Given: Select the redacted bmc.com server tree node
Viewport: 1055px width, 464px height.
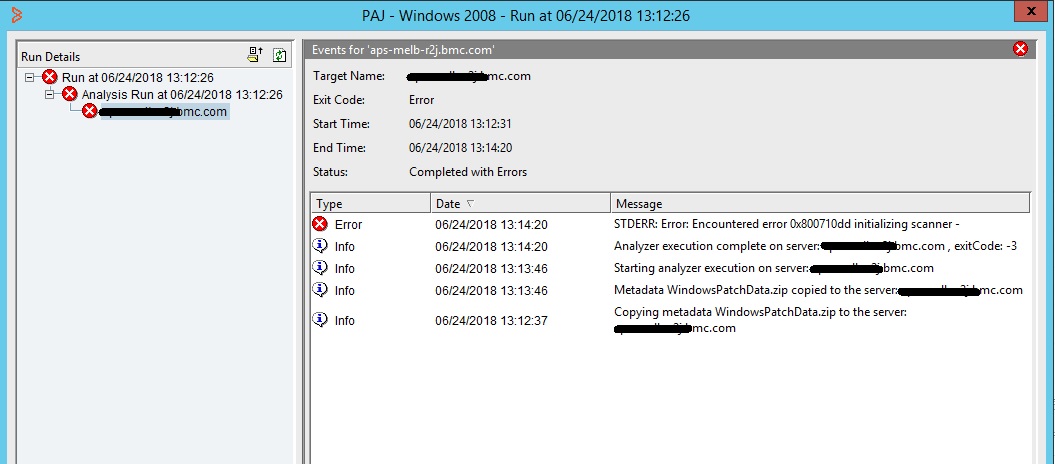Looking at the screenshot, I should [165, 112].
